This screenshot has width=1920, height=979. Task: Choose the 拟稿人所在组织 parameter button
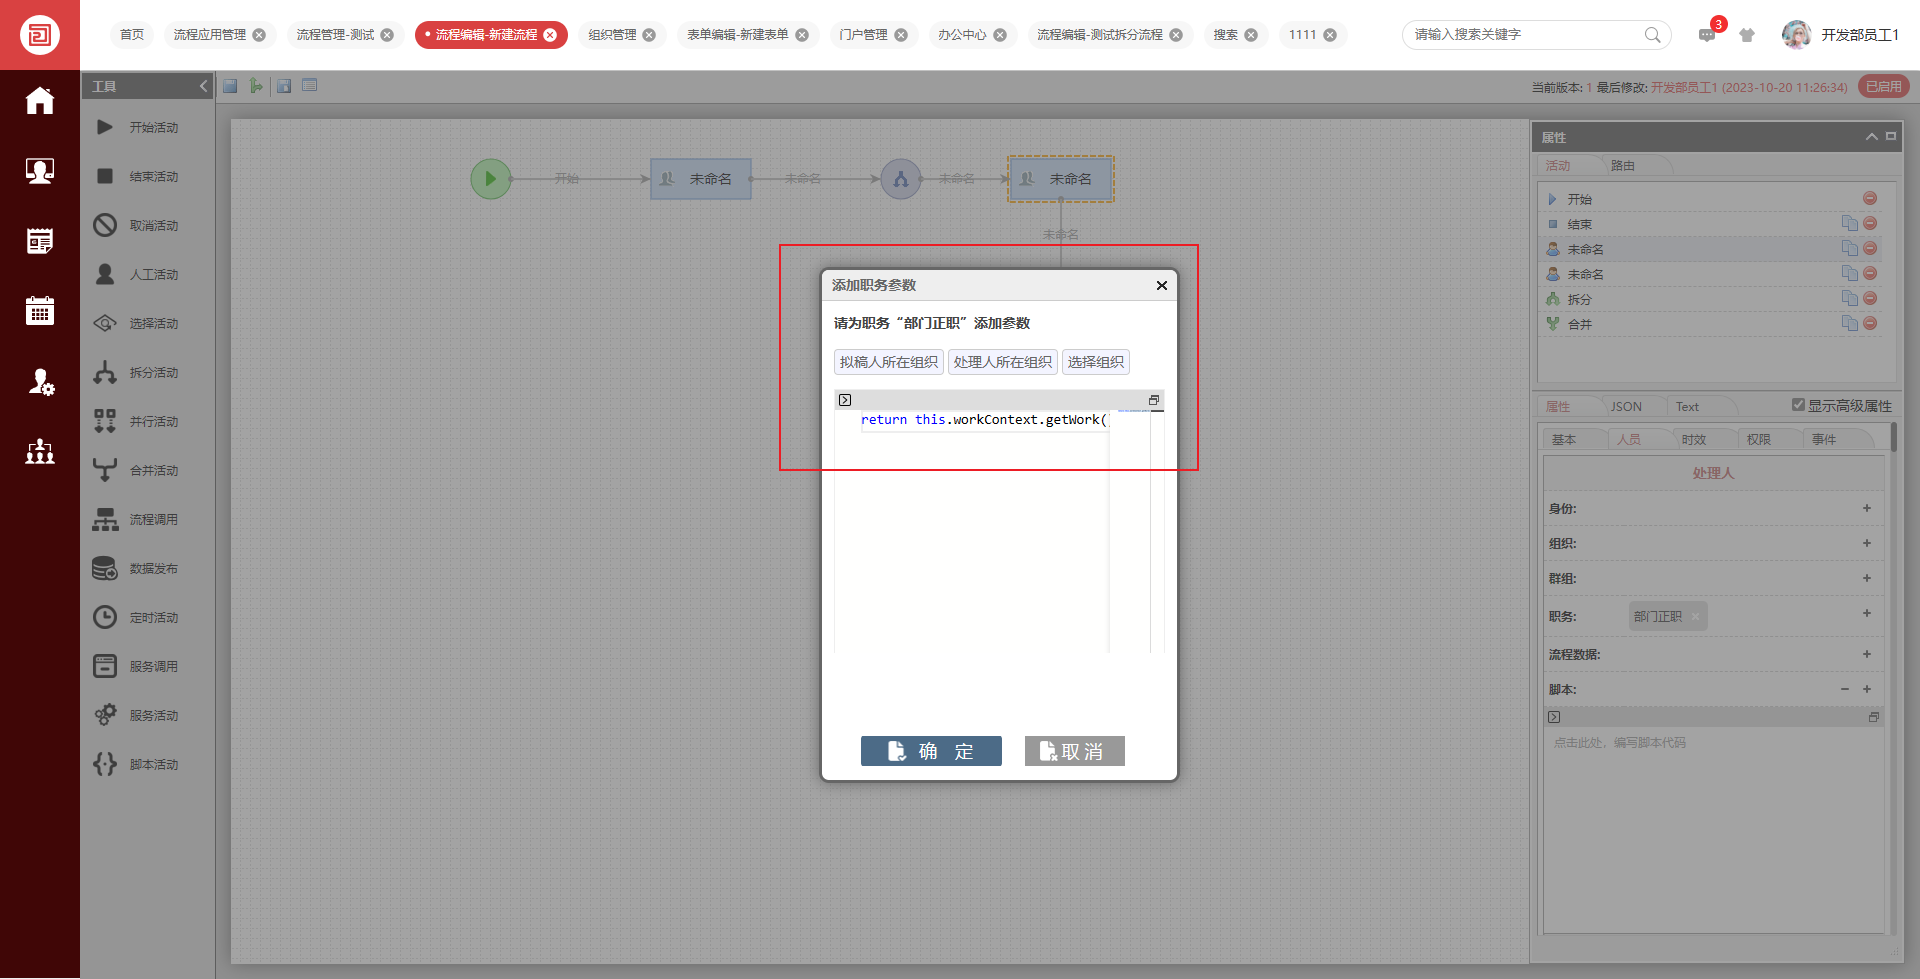click(x=889, y=362)
